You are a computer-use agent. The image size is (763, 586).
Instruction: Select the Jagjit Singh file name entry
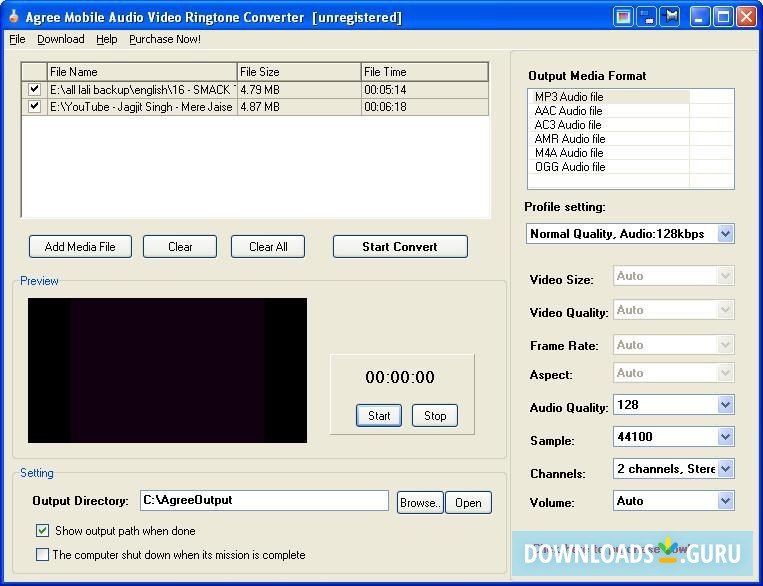point(142,107)
